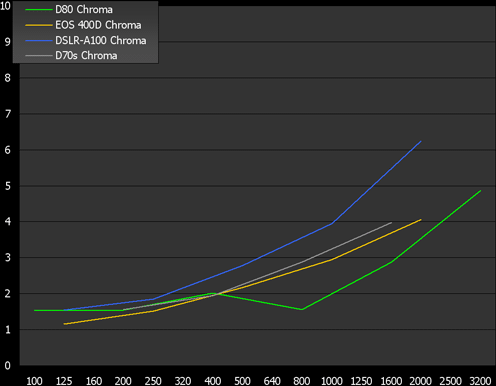Screen dimensions: 496x386
Task: Click the gray line's endpoint at ISO 1600
Action: tap(391, 223)
